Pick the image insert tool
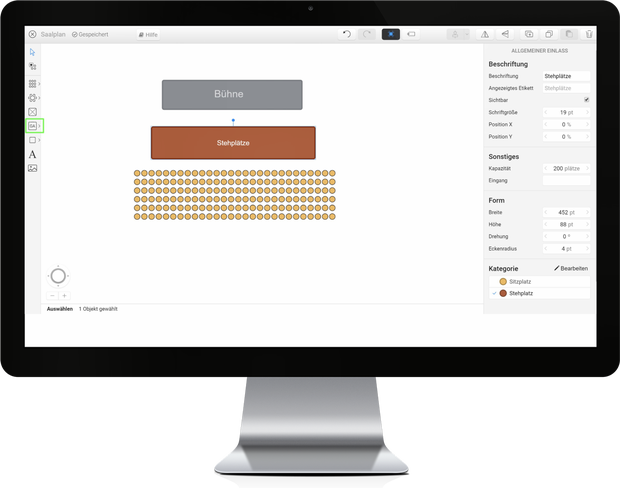620x488 pixels. [32, 168]
